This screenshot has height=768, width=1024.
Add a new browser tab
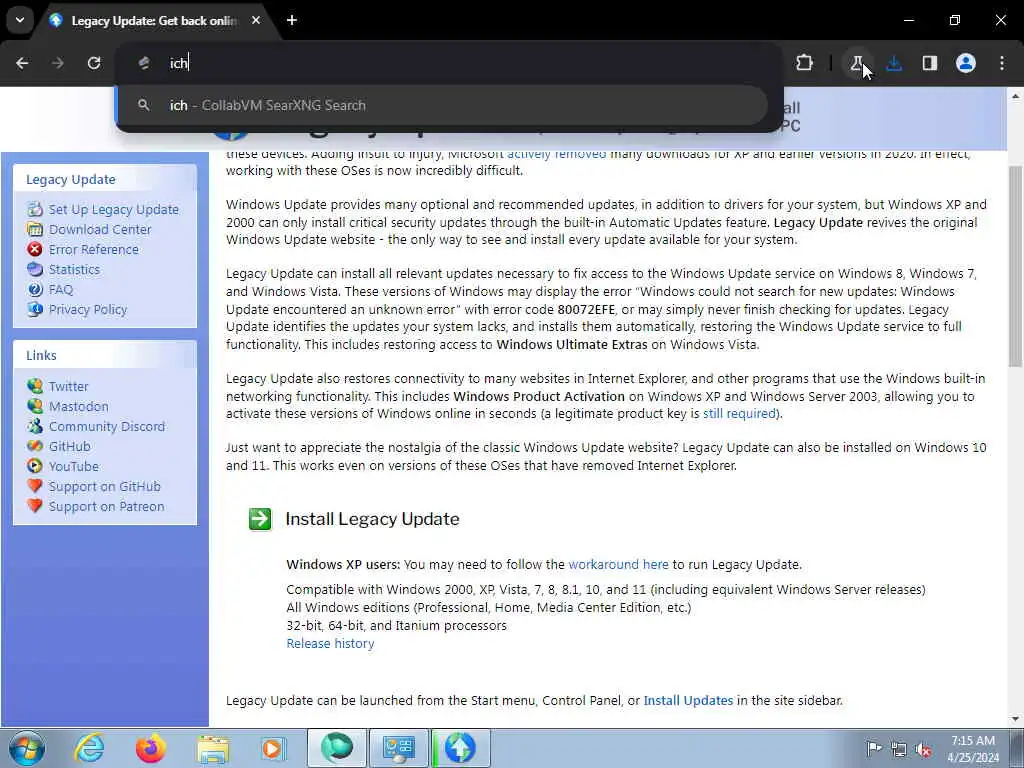coord(292,20)
